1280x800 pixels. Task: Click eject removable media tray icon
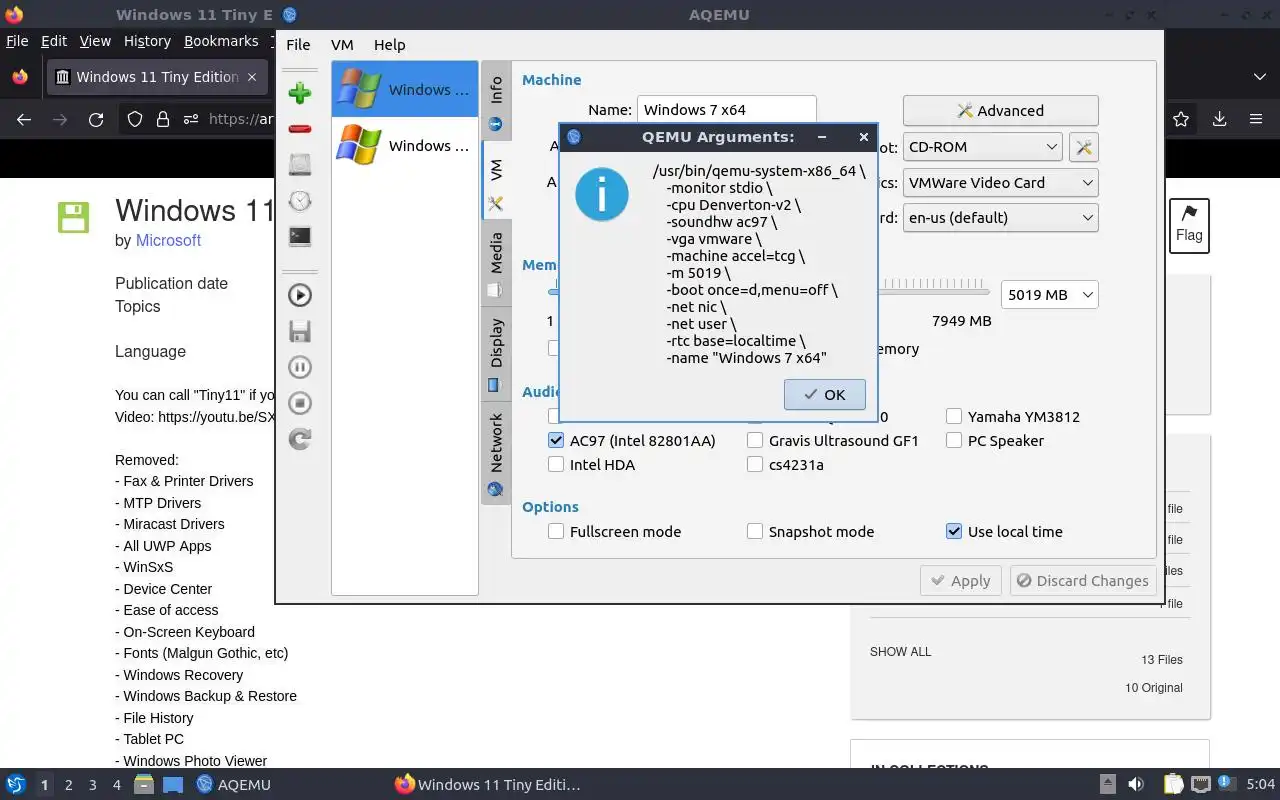coord(1107,784)
